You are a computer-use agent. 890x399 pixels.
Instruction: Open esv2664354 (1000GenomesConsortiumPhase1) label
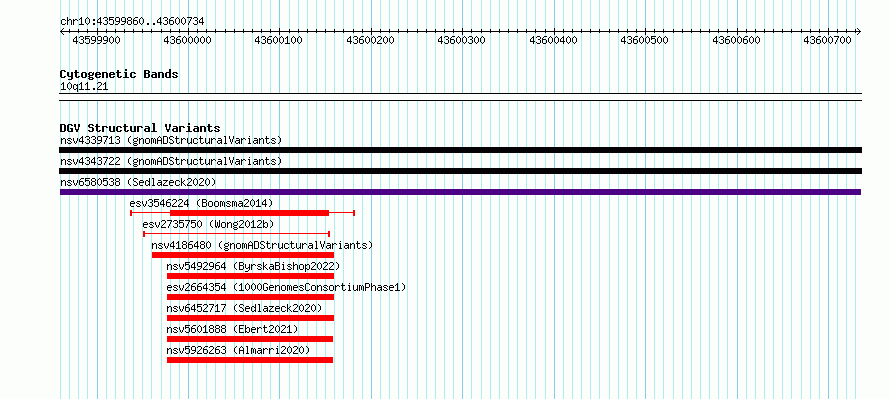pyautogui.click(x=287, y=287)
